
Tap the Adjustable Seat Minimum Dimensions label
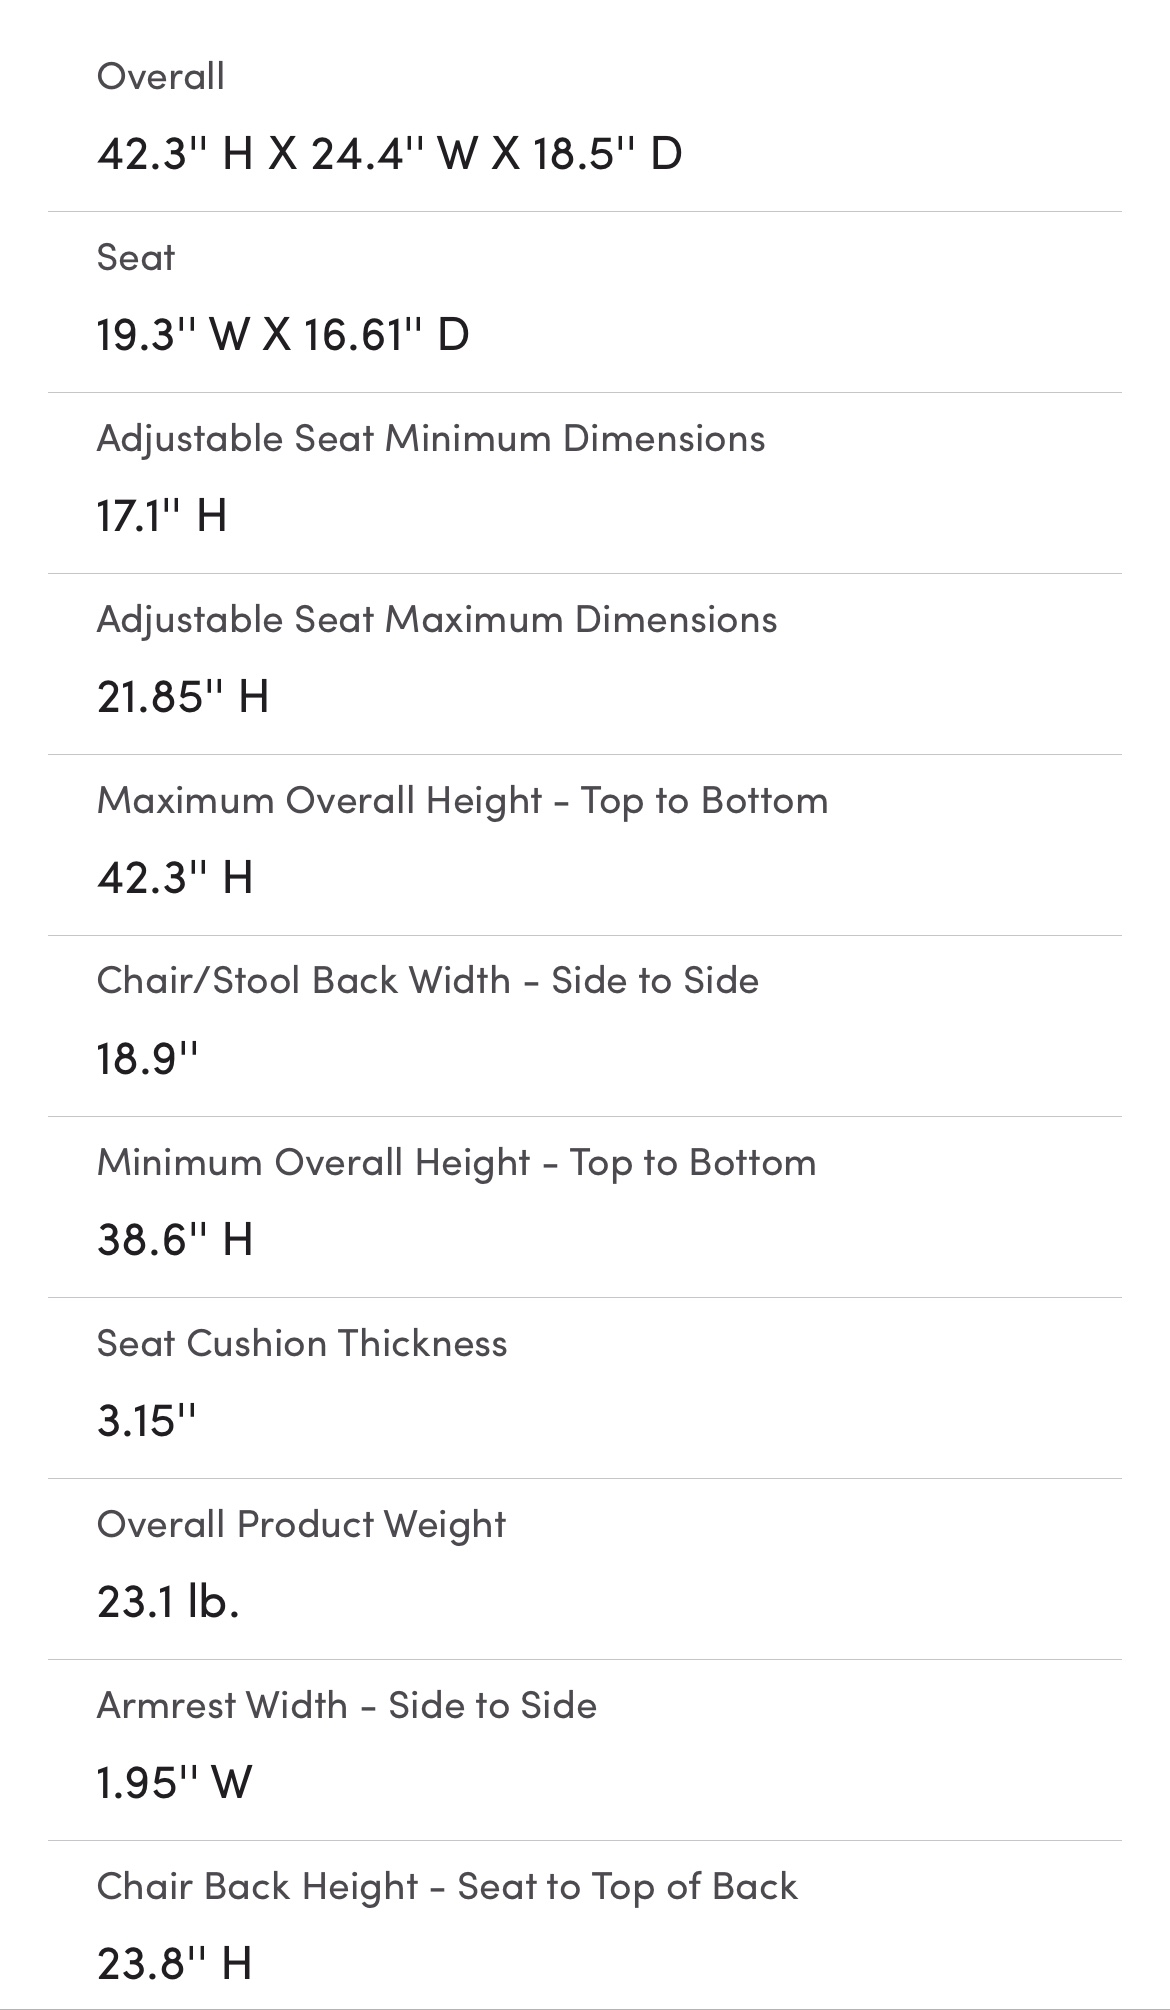[x=431, y=439]
